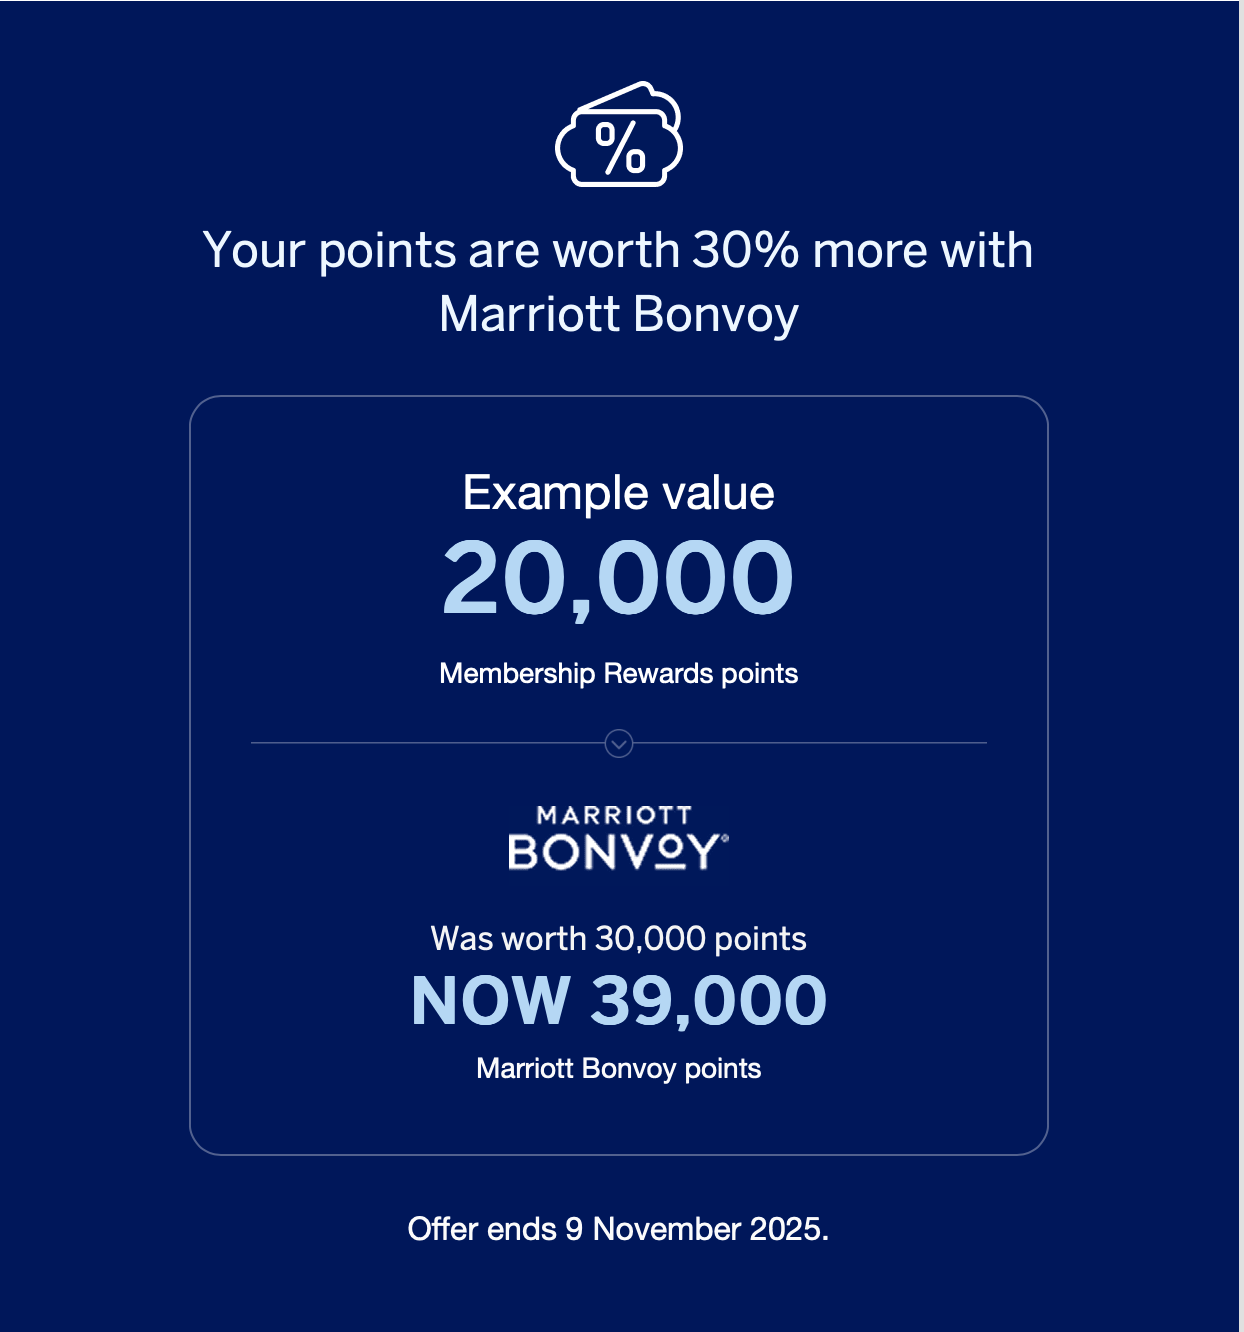The image size is (1244, 1332).
Task: Click 'Marriott Bonvoy' in the headline's second line
Action: 619,314
